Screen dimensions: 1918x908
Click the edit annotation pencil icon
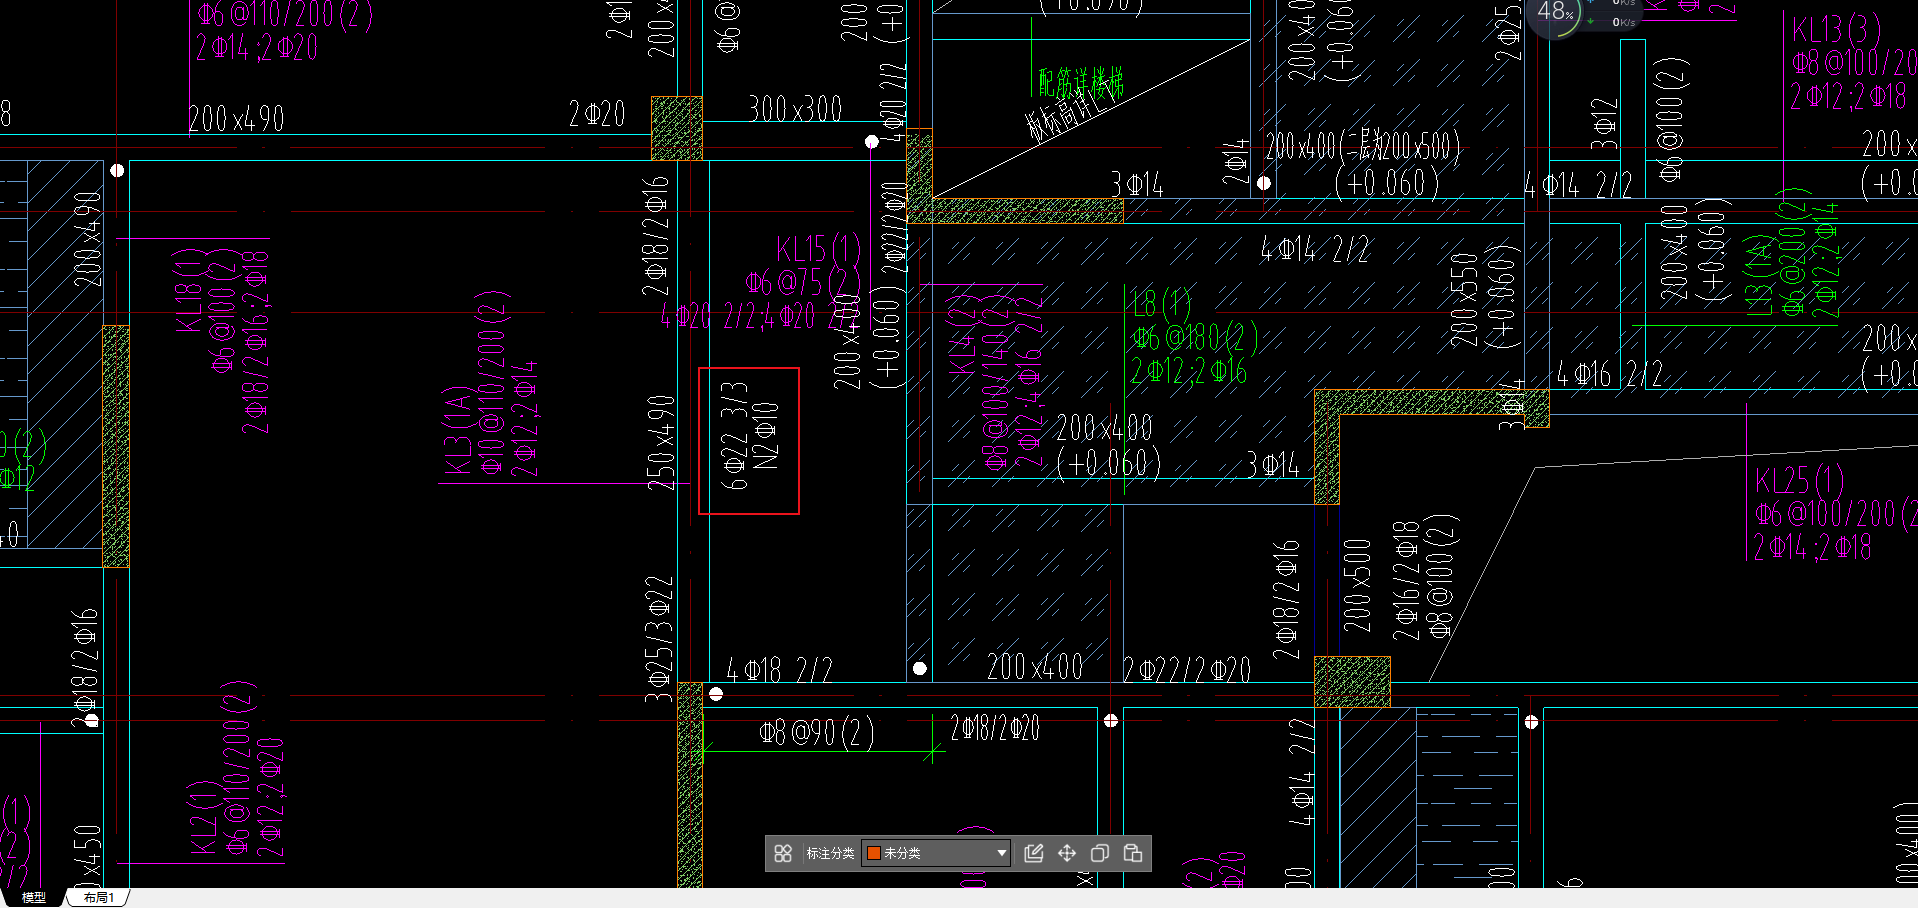pyautogui.click(x=1034, y=853)
